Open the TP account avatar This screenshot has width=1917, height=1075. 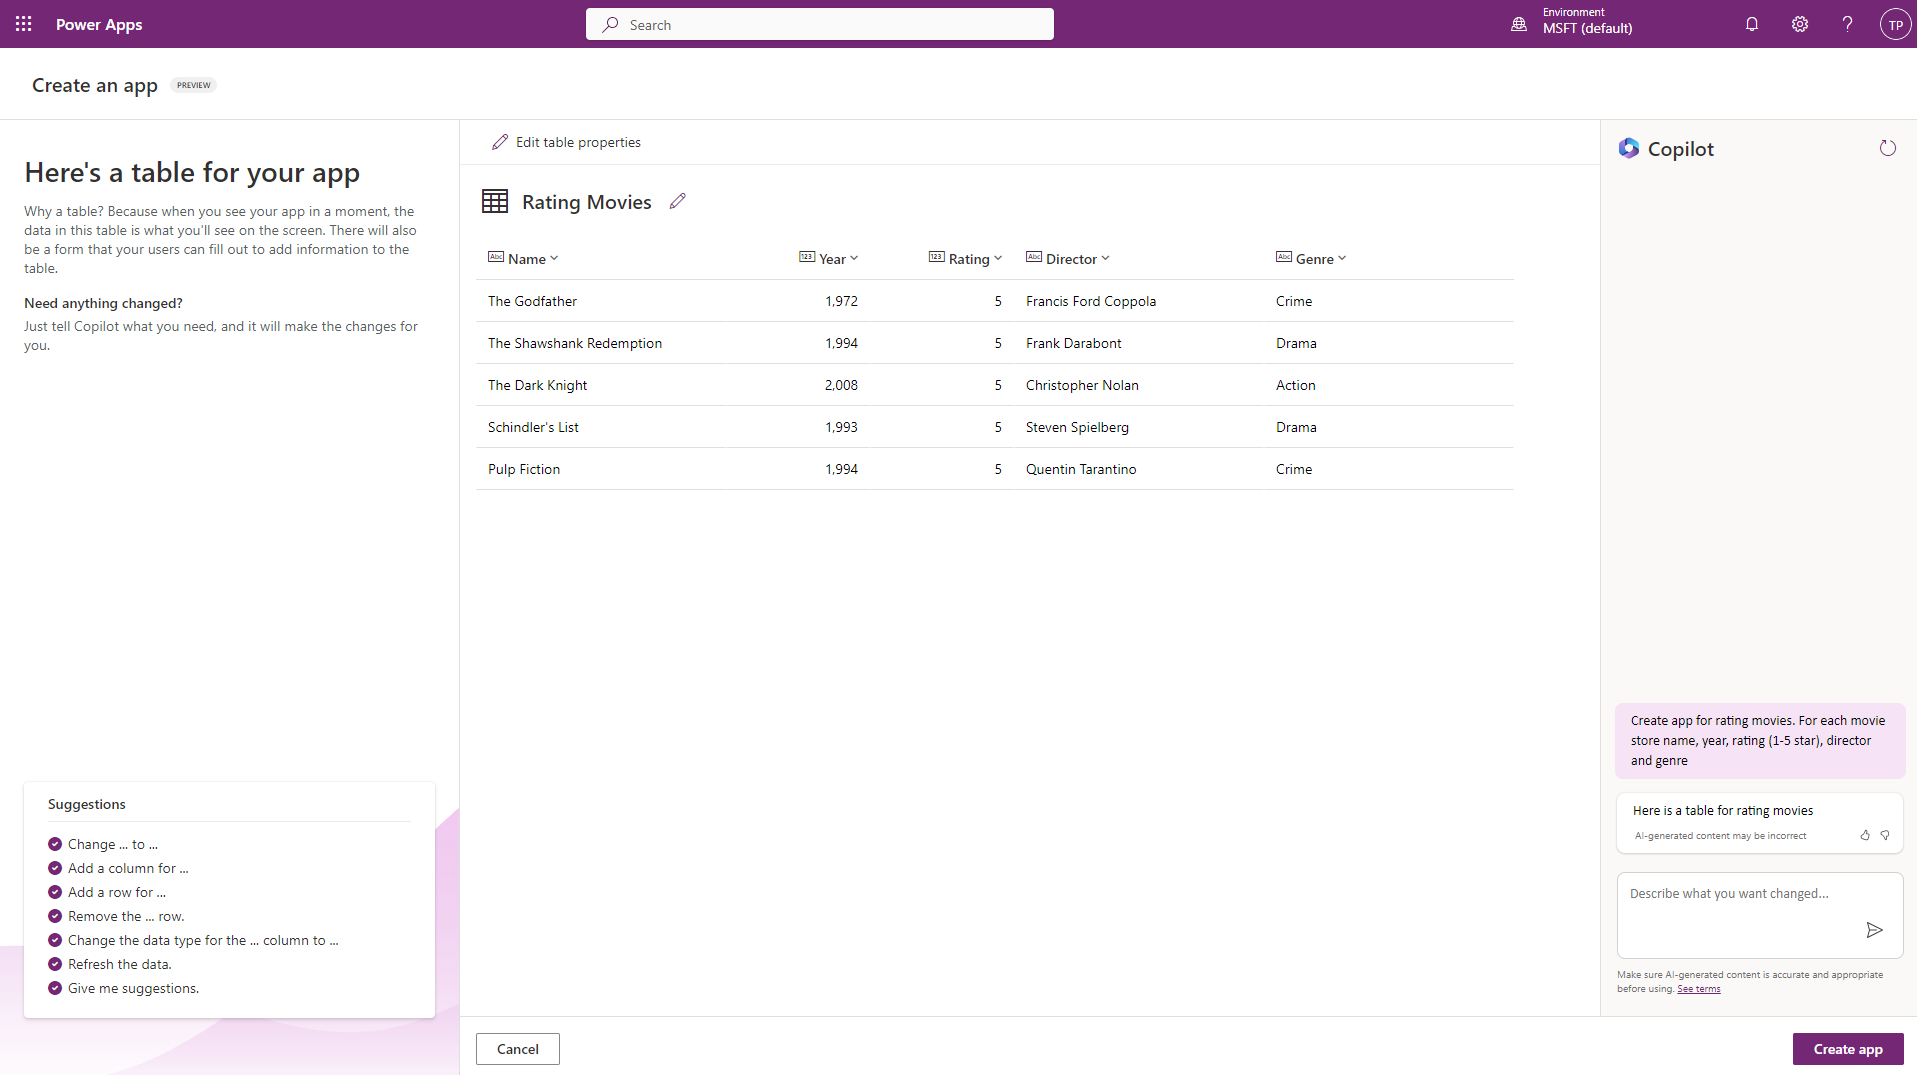click(x=1894, y=24)
